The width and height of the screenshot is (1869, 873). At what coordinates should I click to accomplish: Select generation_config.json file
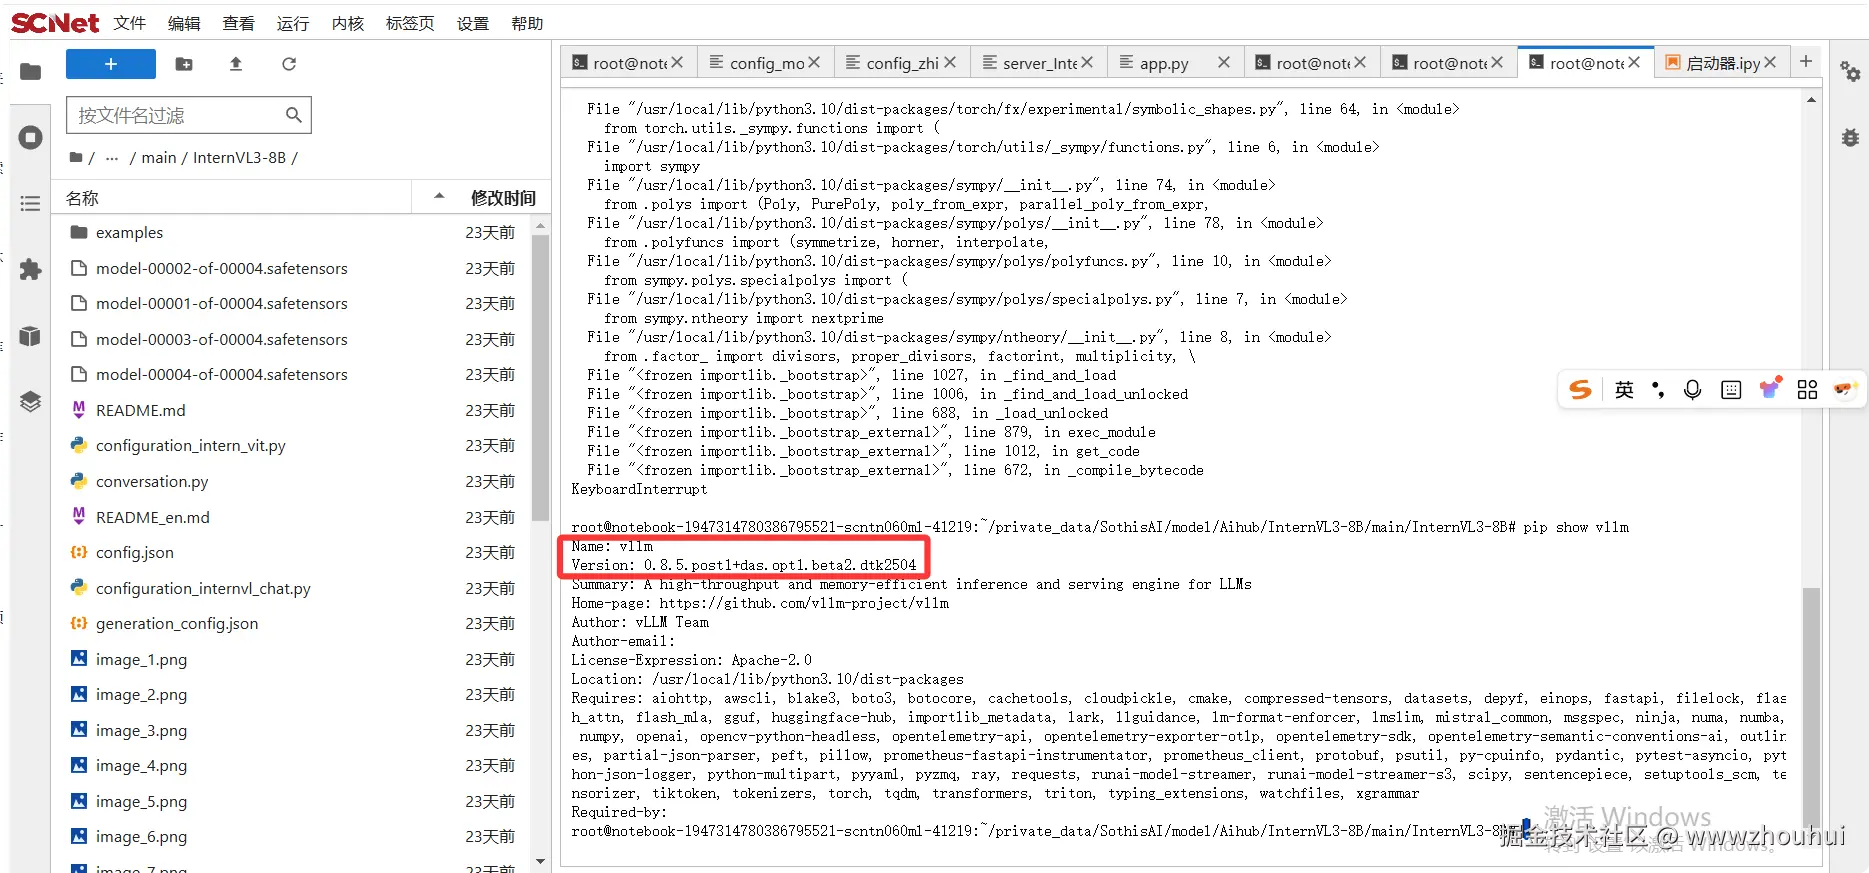[x=292, y=623]
